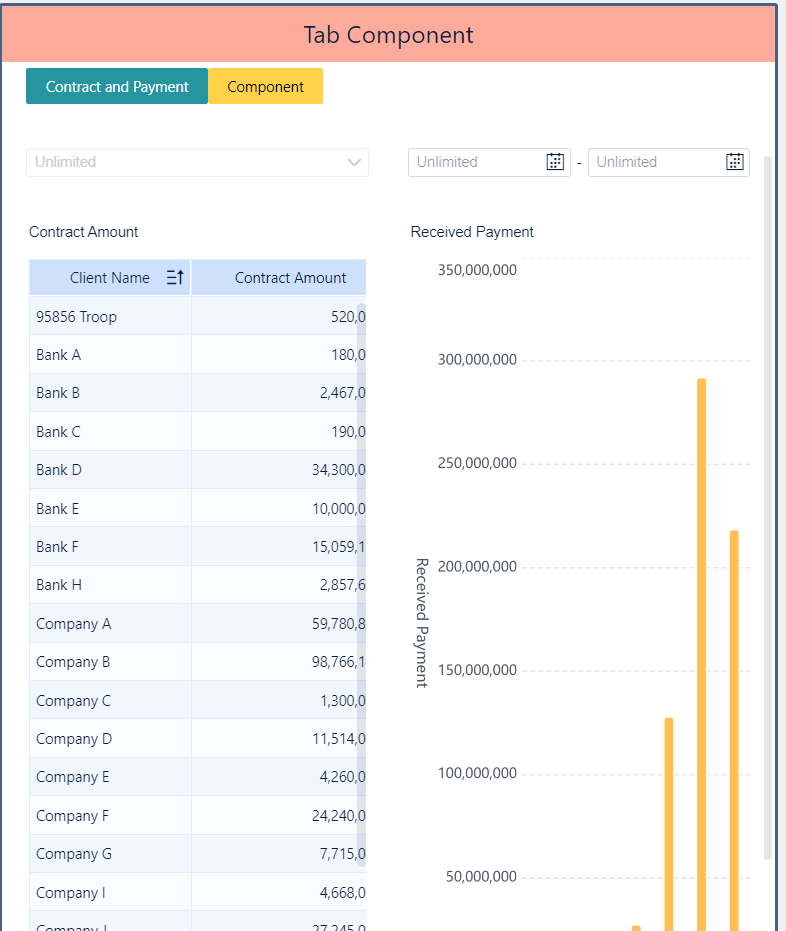786x931 pixels.
Task: Open the calendar icon for the start date
Action: [555, 161]
